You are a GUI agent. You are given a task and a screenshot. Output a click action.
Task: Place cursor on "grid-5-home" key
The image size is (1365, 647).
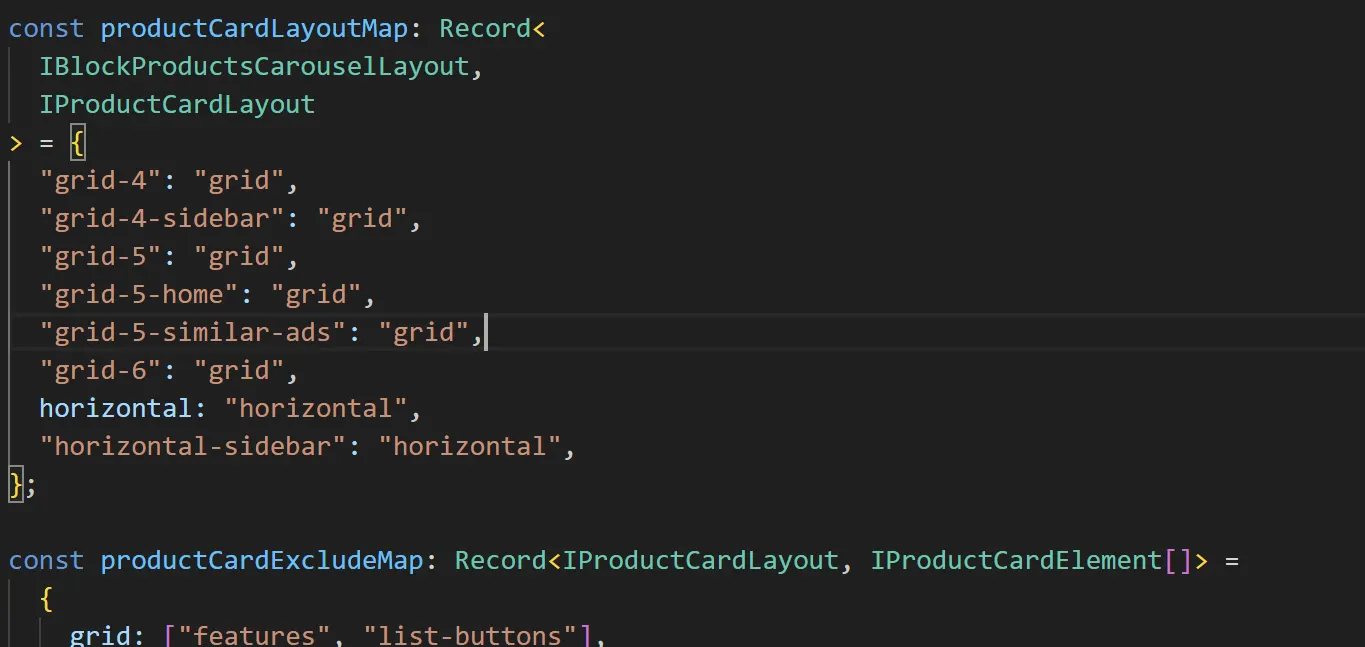(146, 294)
